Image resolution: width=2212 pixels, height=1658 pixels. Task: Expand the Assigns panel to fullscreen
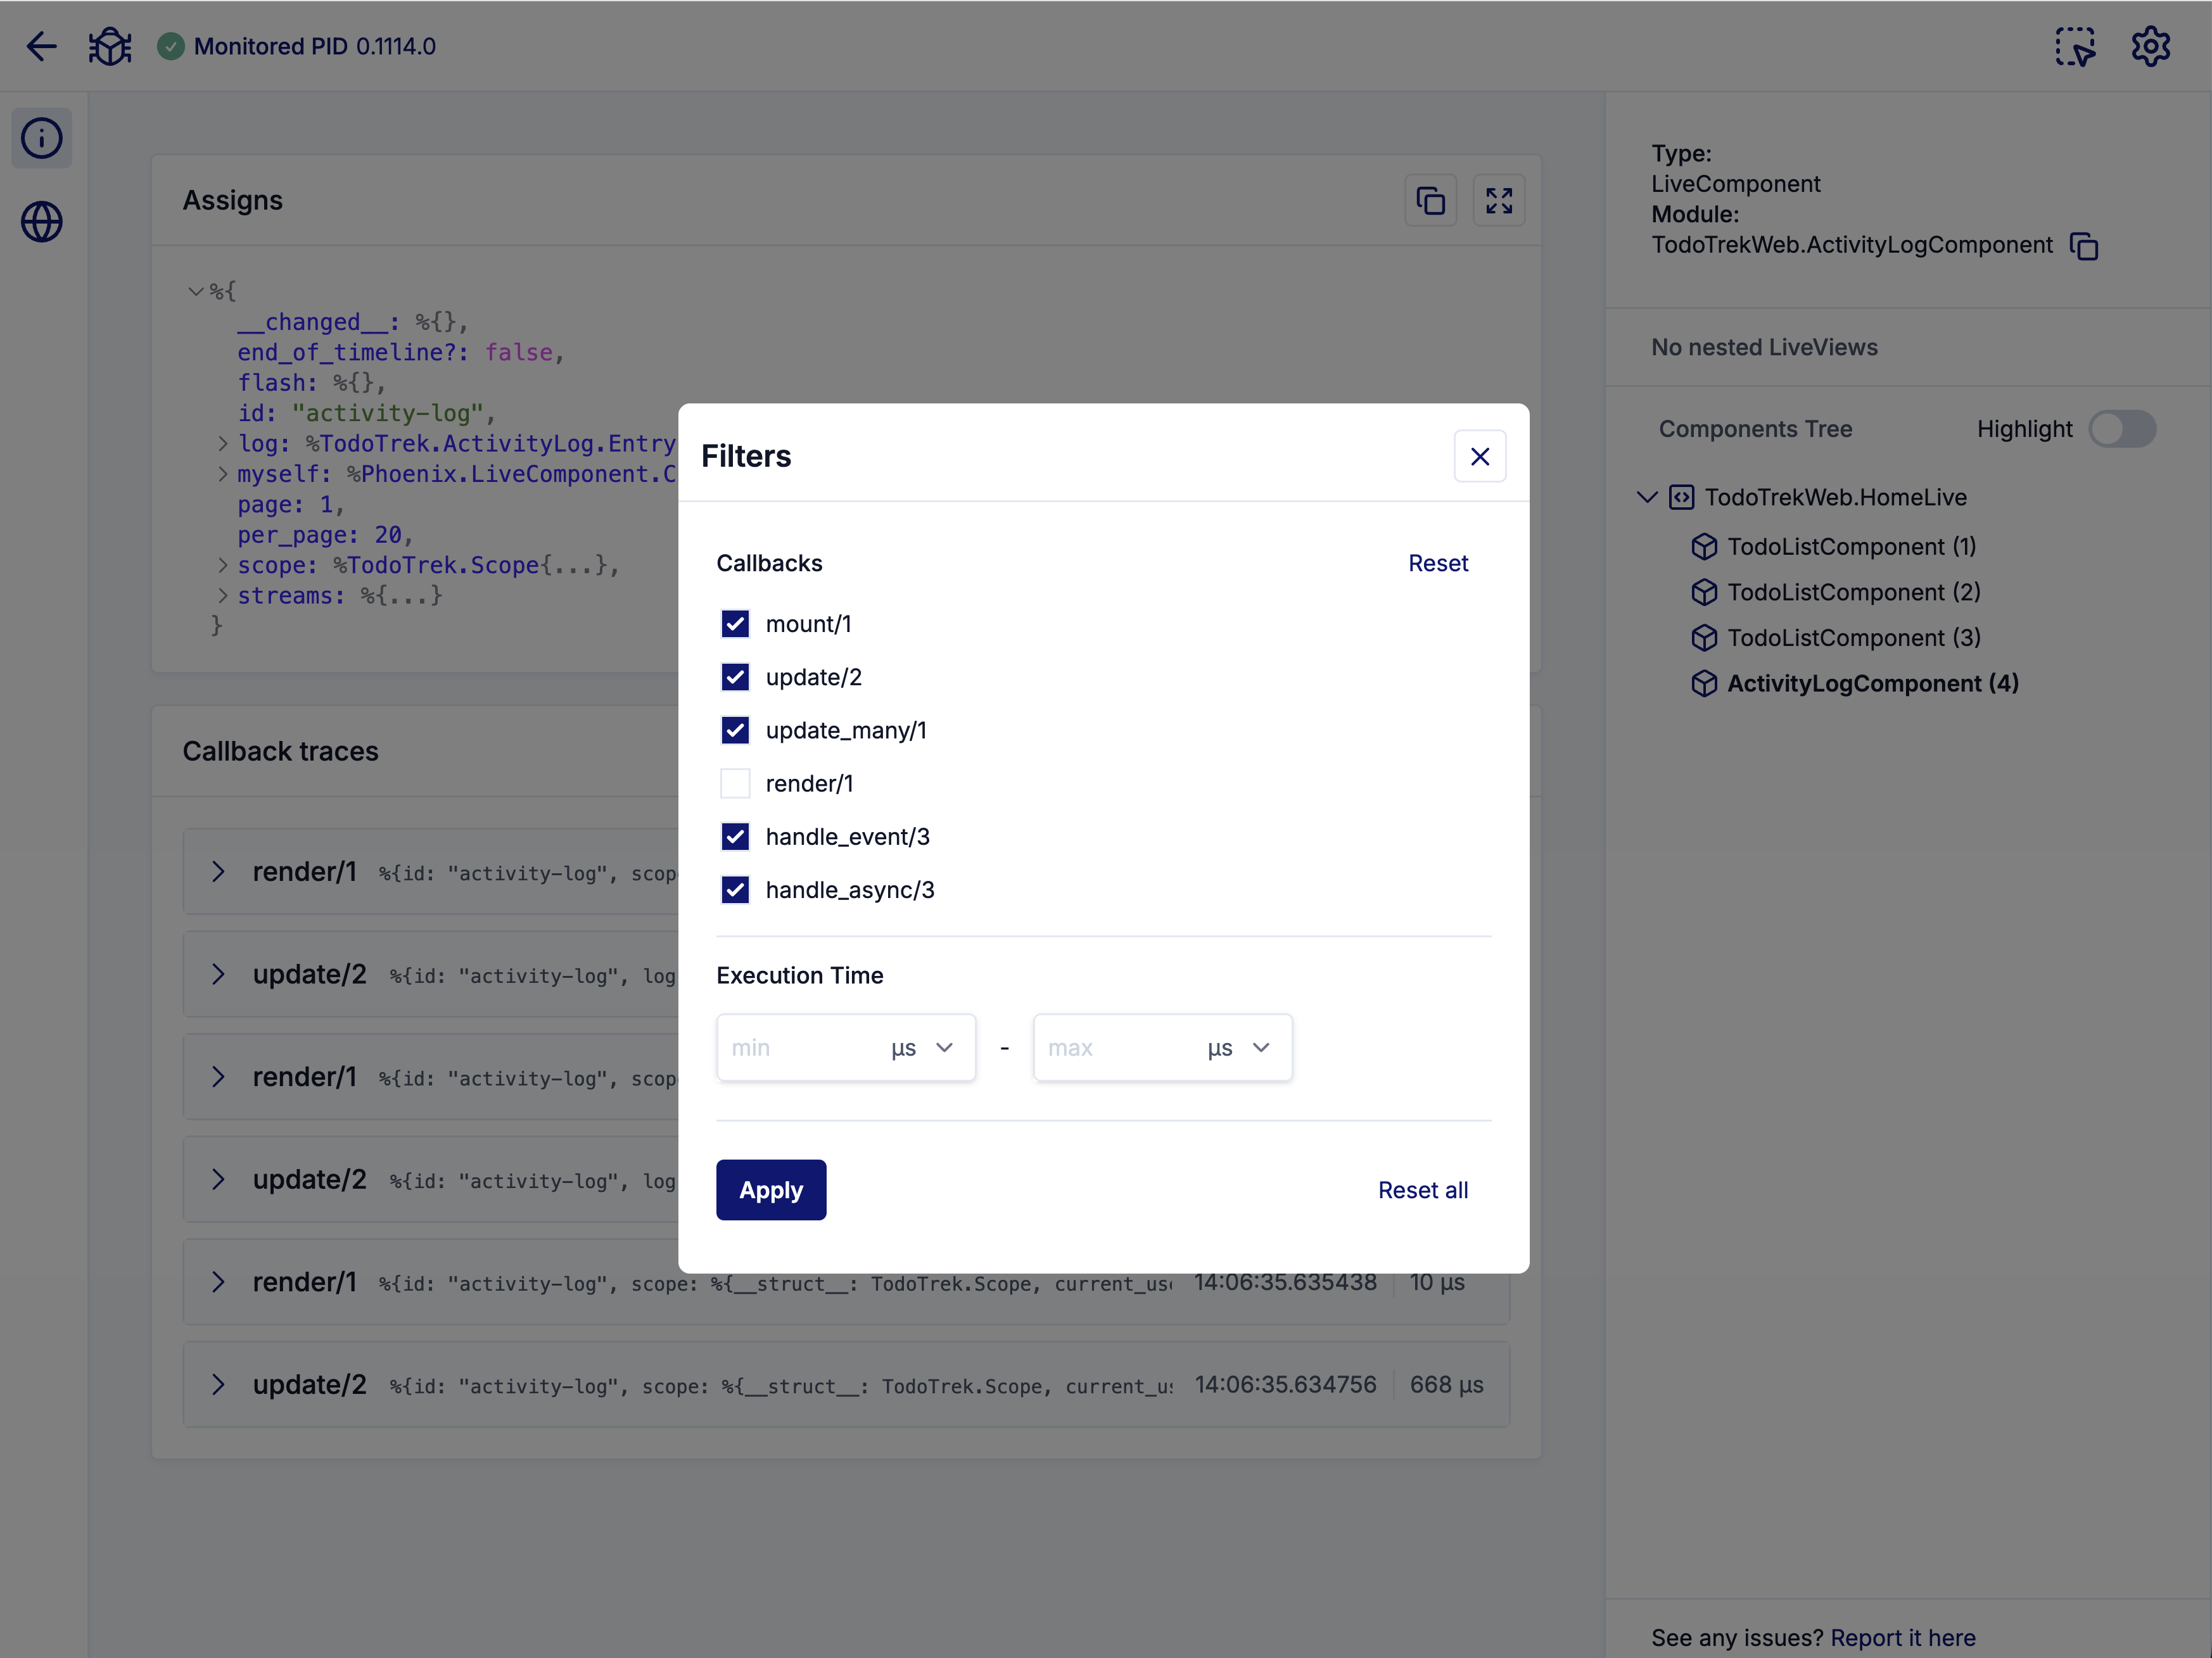(1499, 200)
